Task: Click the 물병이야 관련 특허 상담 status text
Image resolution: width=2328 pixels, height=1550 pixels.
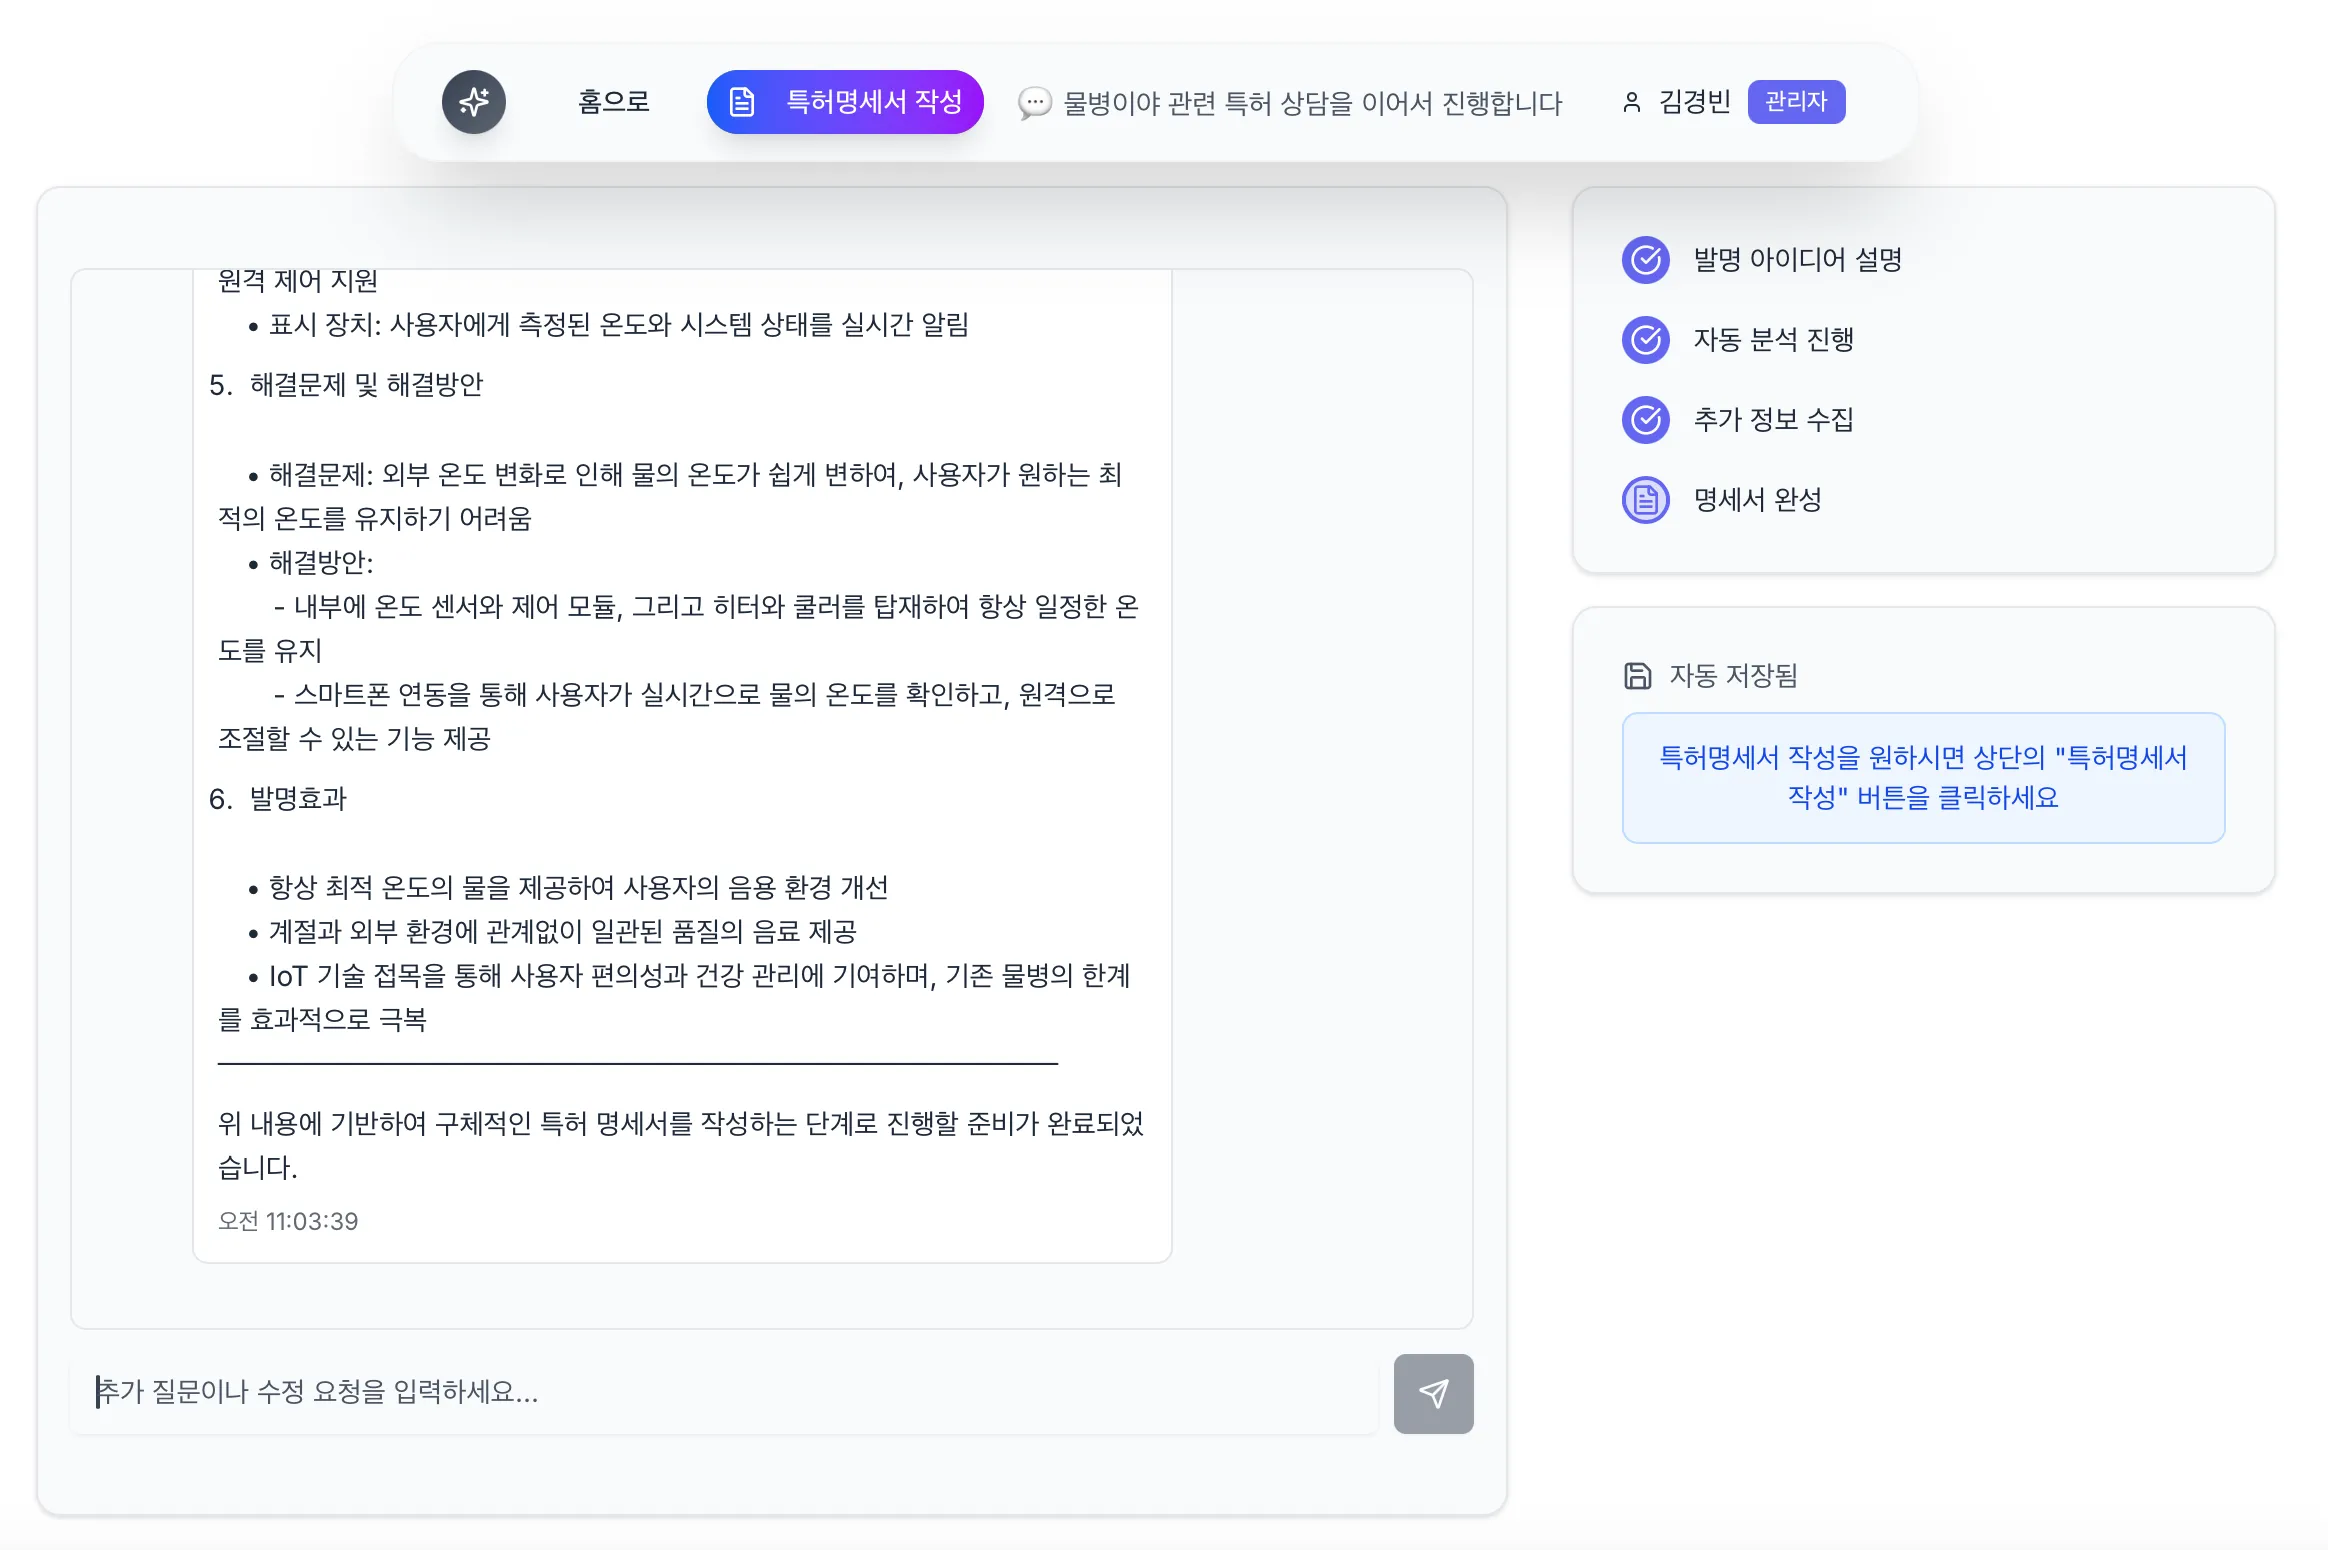Action: [x=1312, y=103]
